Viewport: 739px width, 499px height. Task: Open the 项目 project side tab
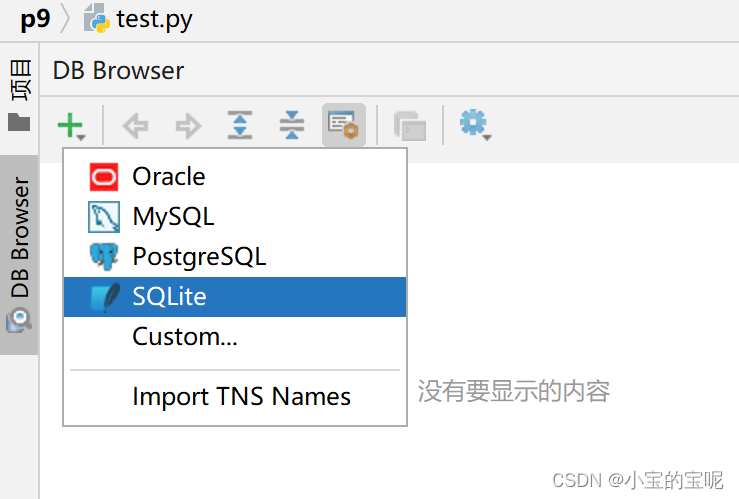click(19, 95)
